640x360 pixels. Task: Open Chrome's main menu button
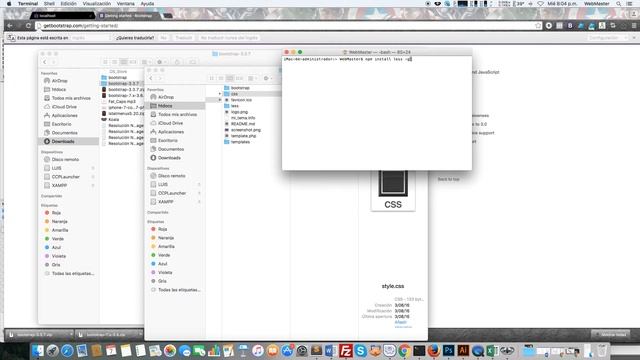tap(633, 25)
